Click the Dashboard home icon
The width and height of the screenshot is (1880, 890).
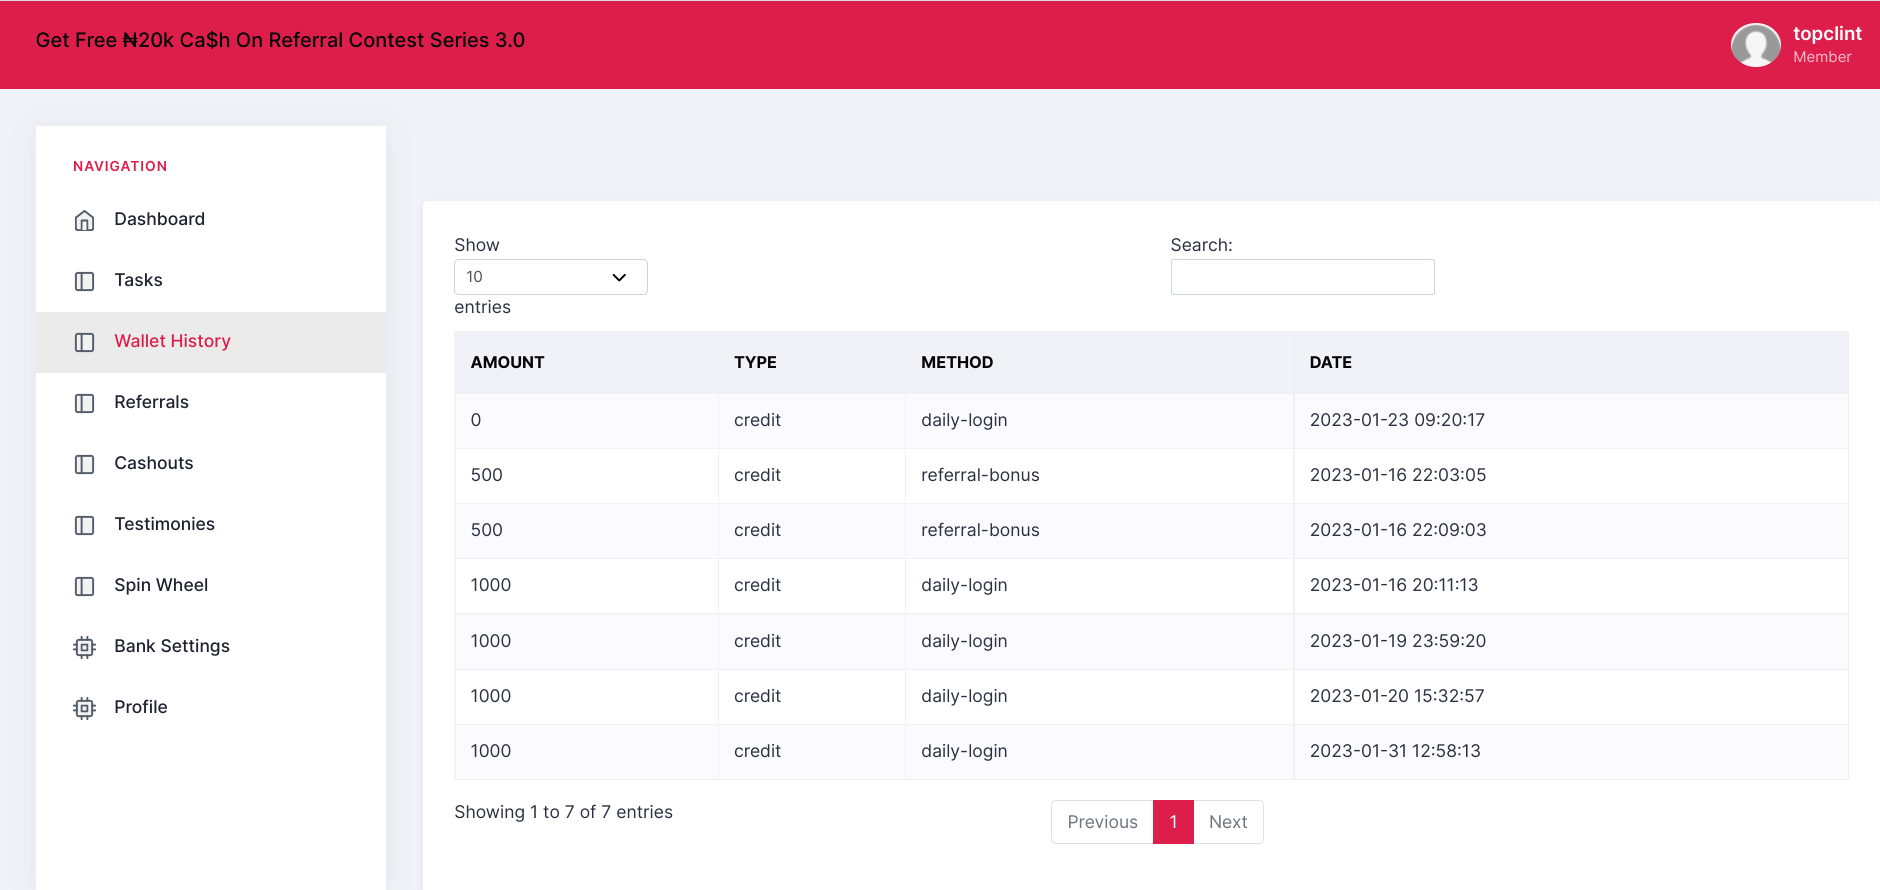(x=84, y=220)
